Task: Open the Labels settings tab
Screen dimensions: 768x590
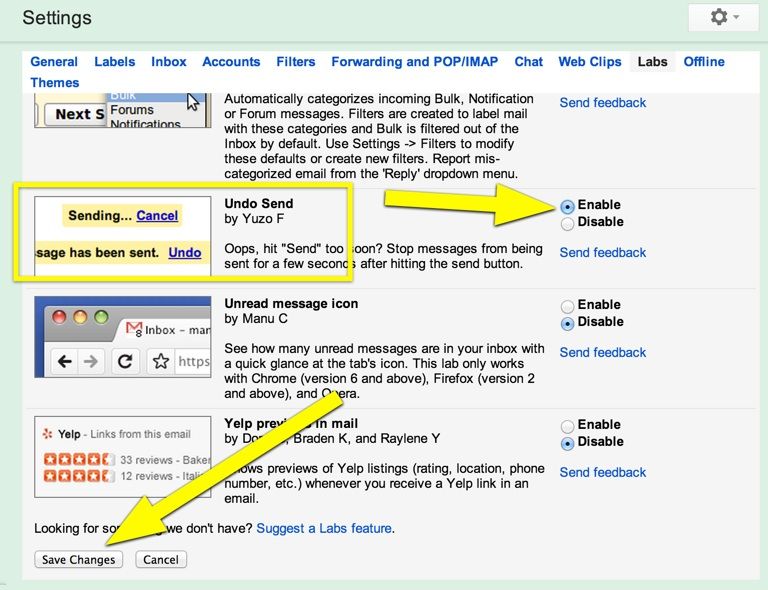Action: click(x=114, y=62)
